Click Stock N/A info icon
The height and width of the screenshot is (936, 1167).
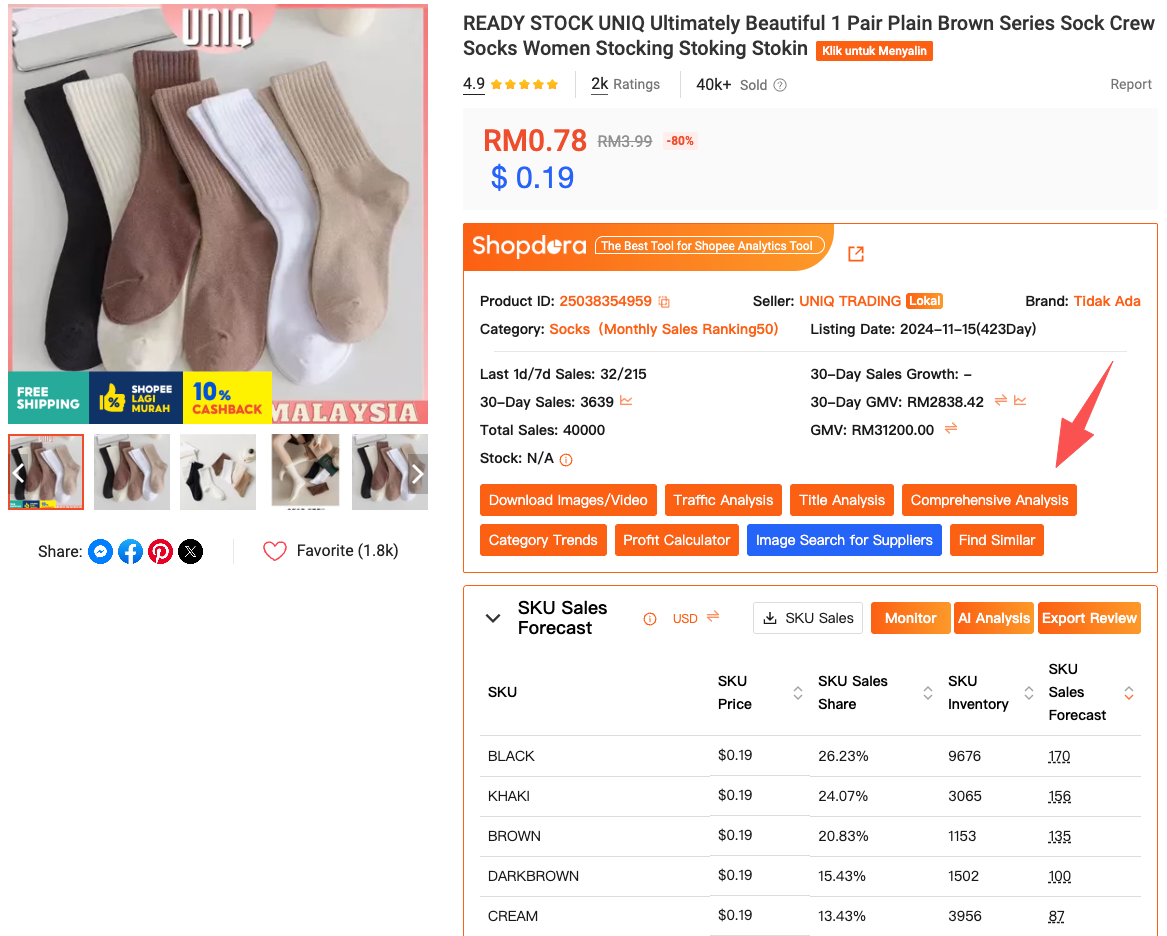[x=566, y=460]
